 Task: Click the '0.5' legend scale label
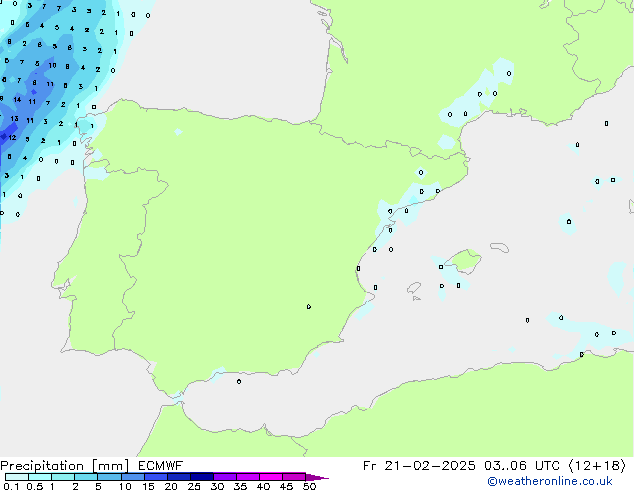point(34,486)
